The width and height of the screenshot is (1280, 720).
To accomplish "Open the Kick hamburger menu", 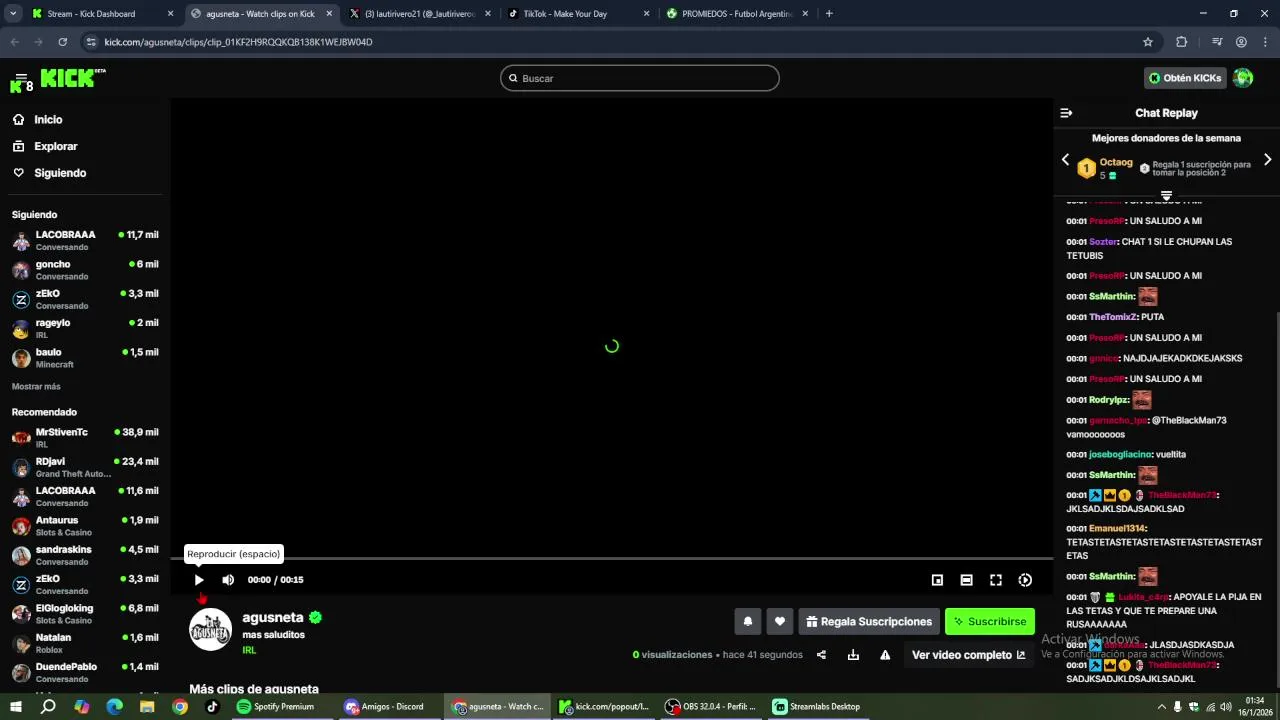I will click(x=20, y=79).
